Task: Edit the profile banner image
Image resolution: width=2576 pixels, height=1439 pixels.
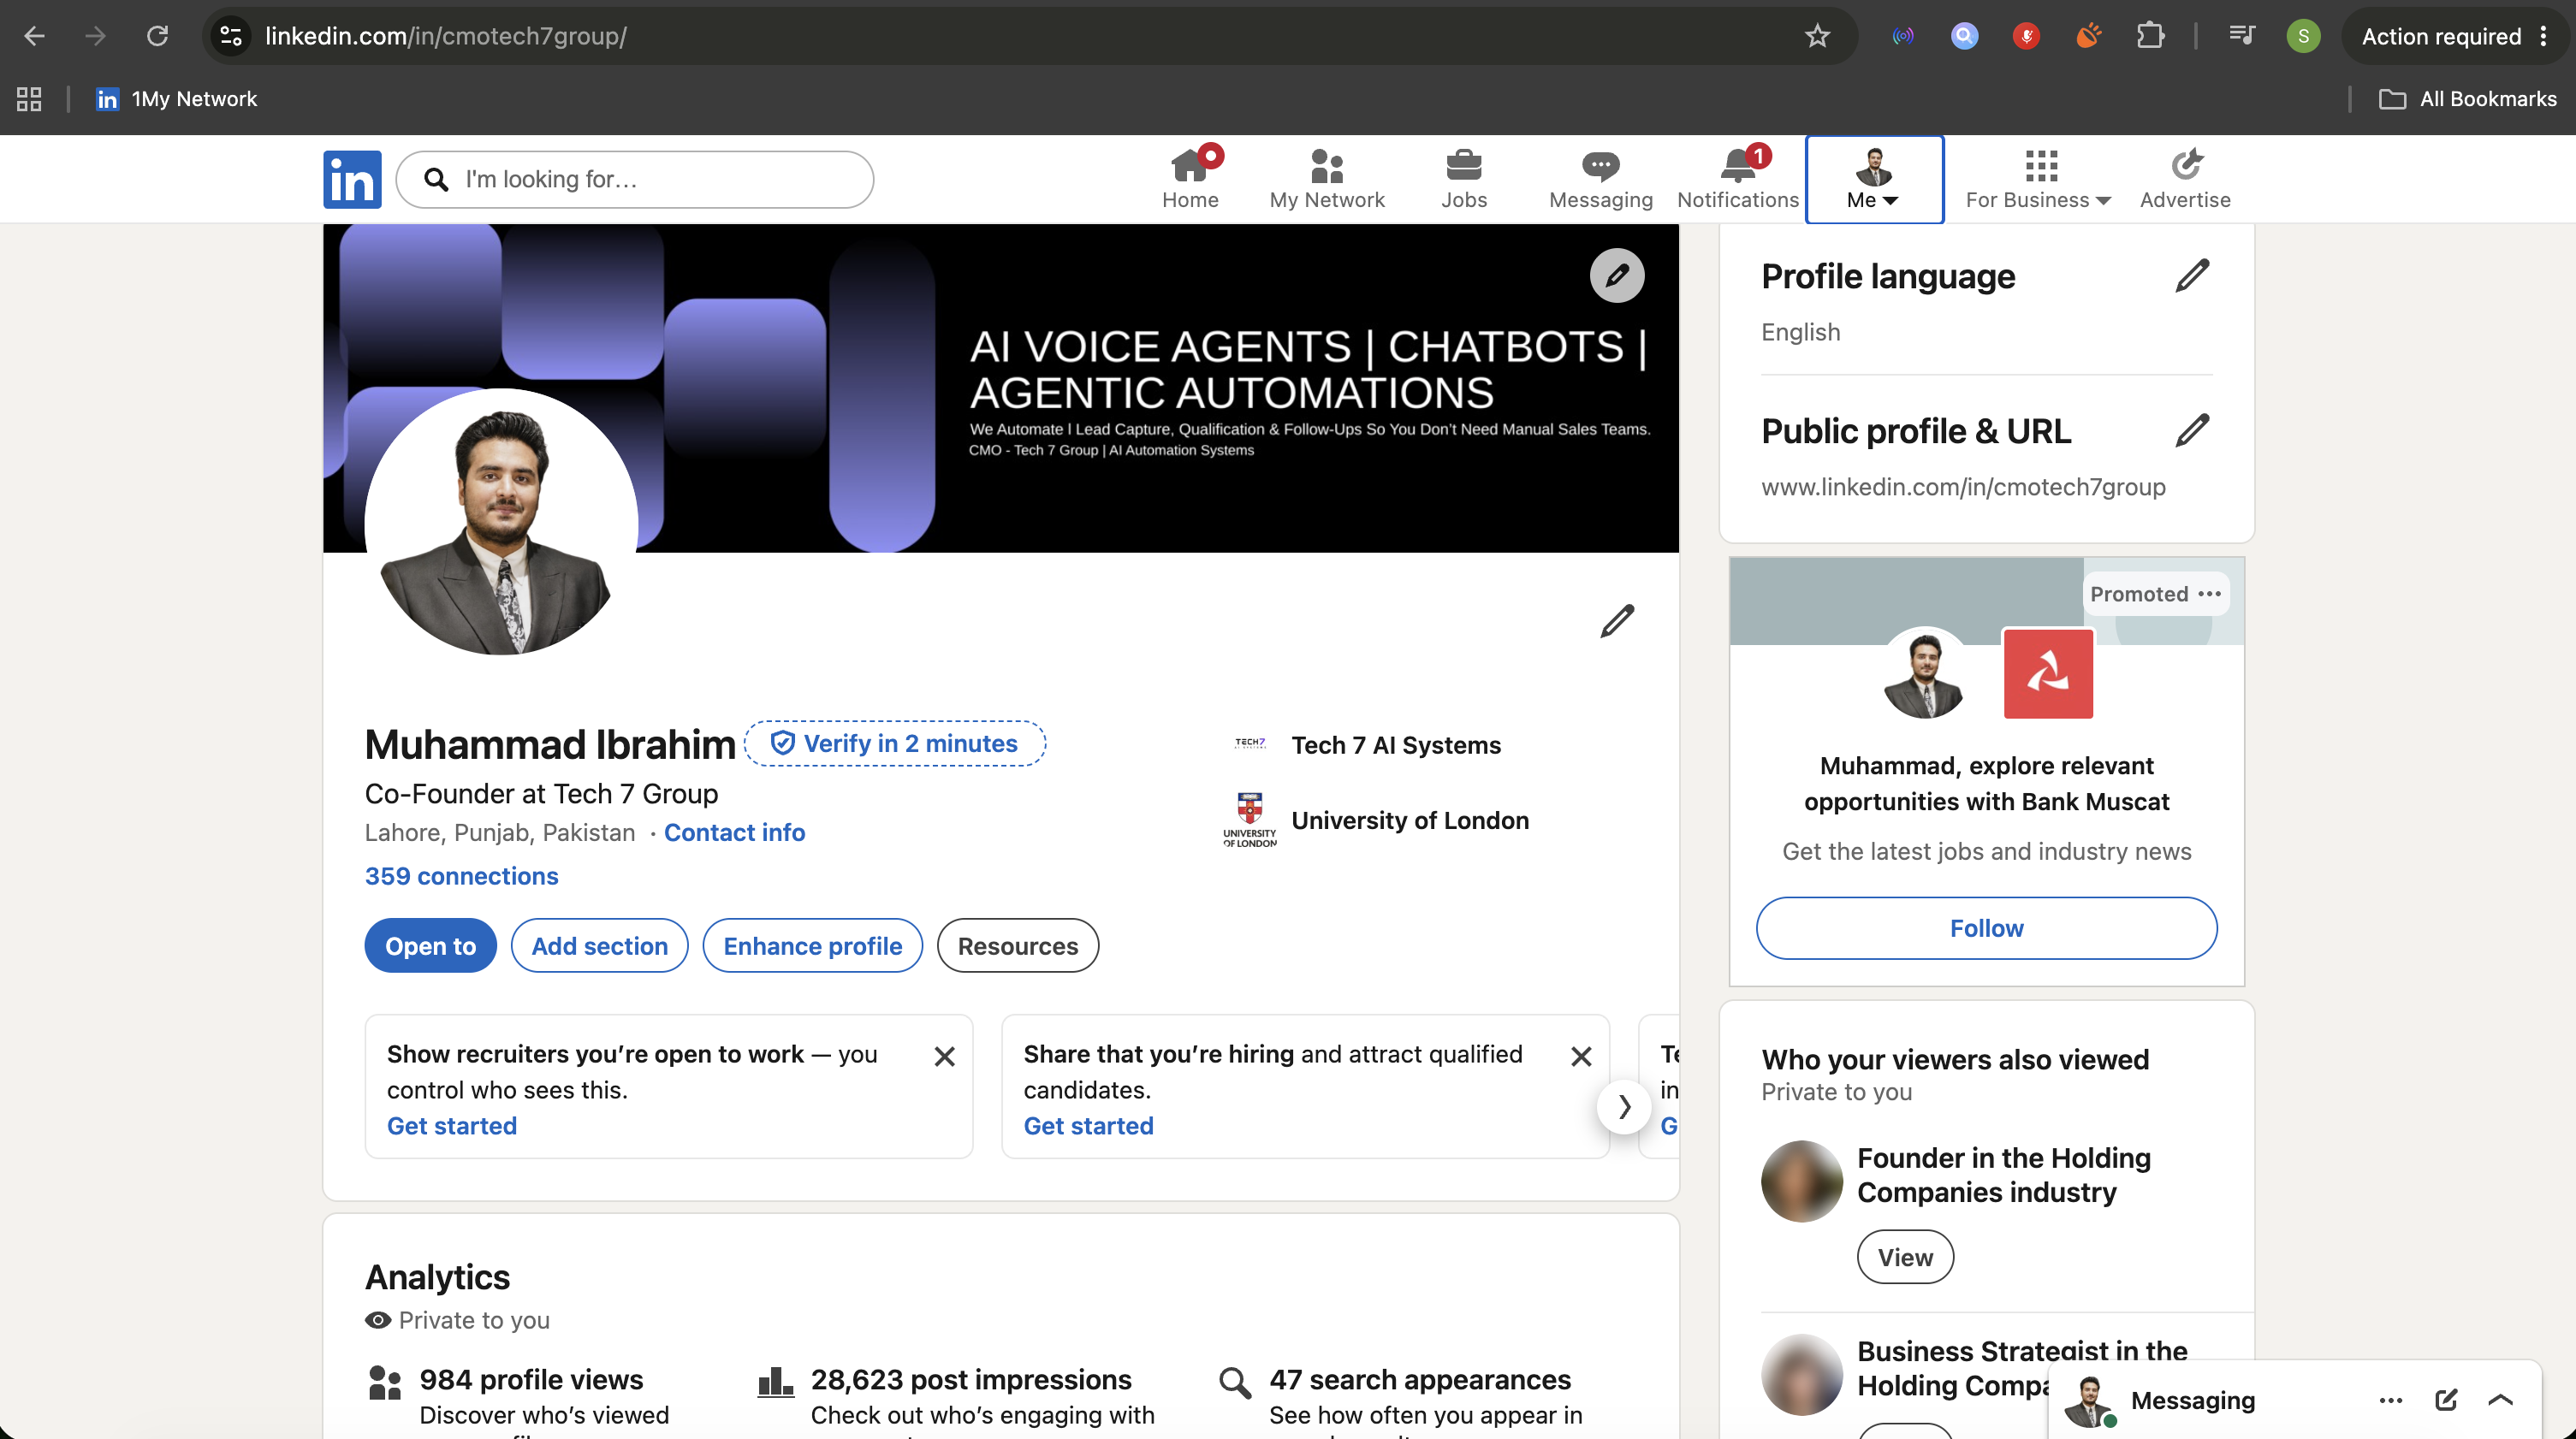Action: (1617, 275)
